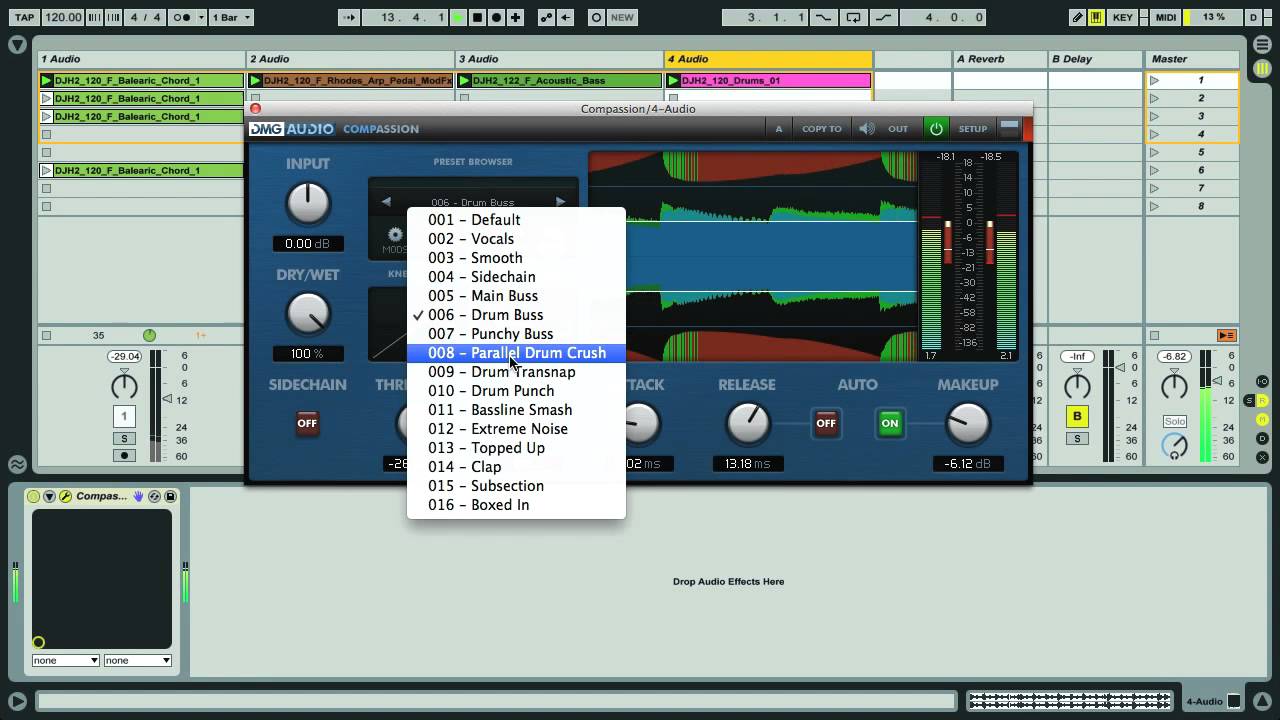
Task: Toggle track 1 activator button
Action: click(124, 416)
